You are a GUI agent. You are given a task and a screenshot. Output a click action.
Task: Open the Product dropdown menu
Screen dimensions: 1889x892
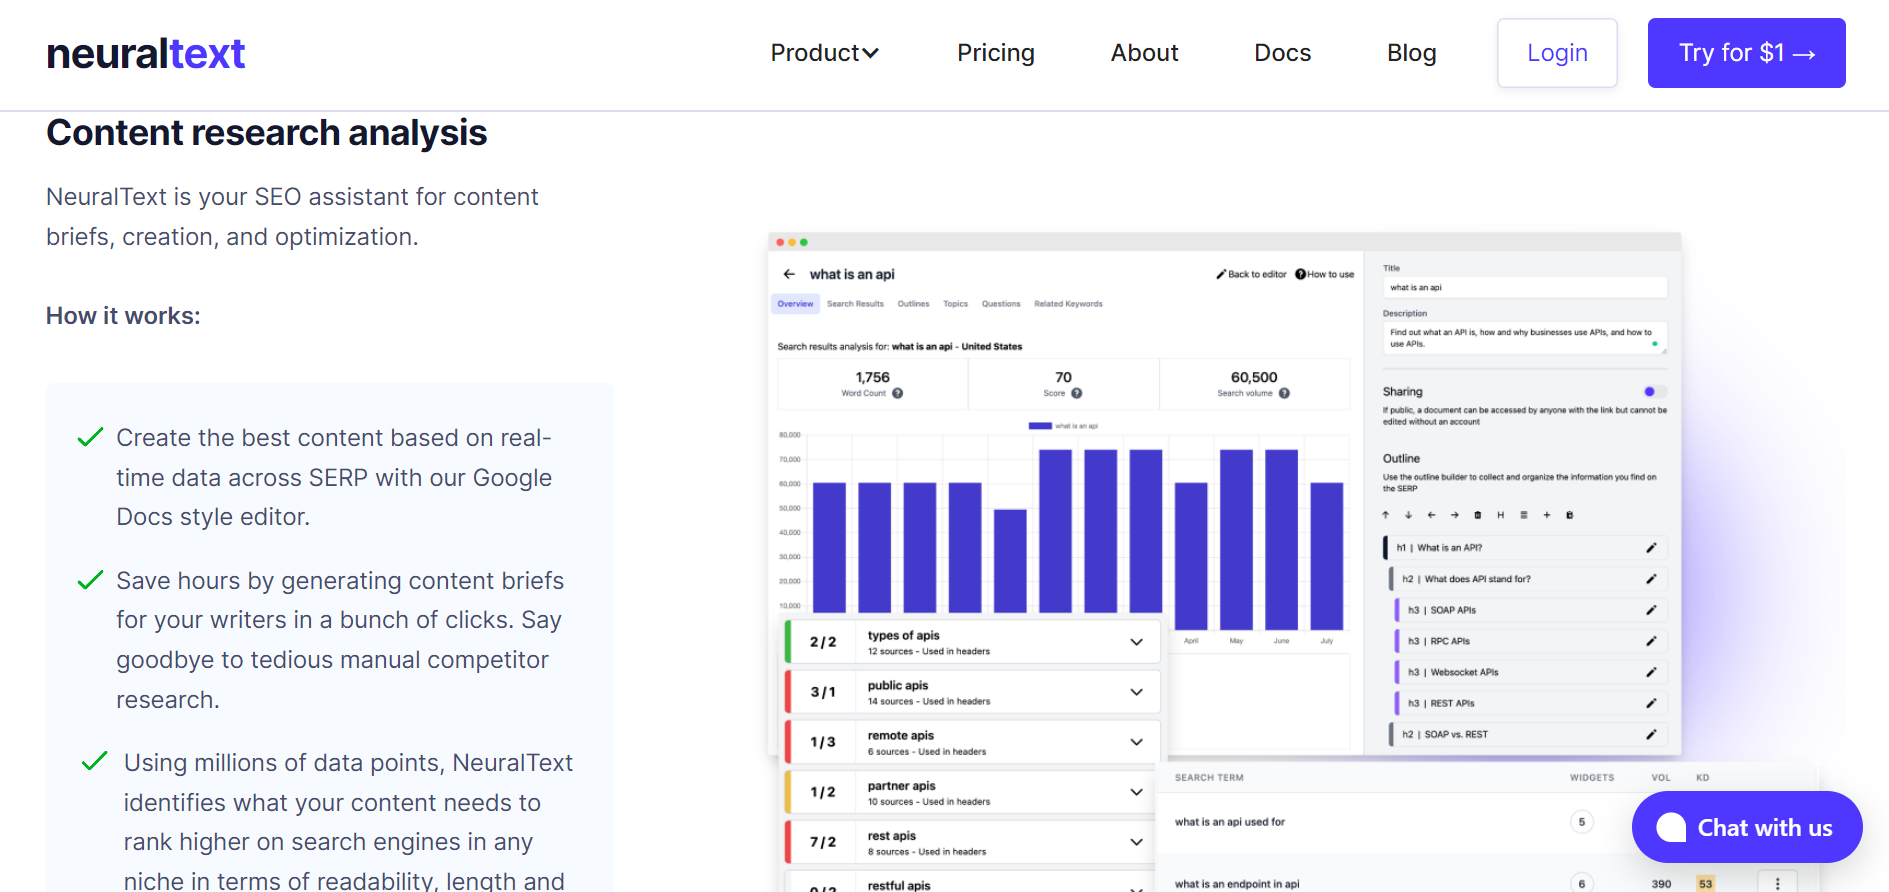pyautogui.click(x=824, y=53)
